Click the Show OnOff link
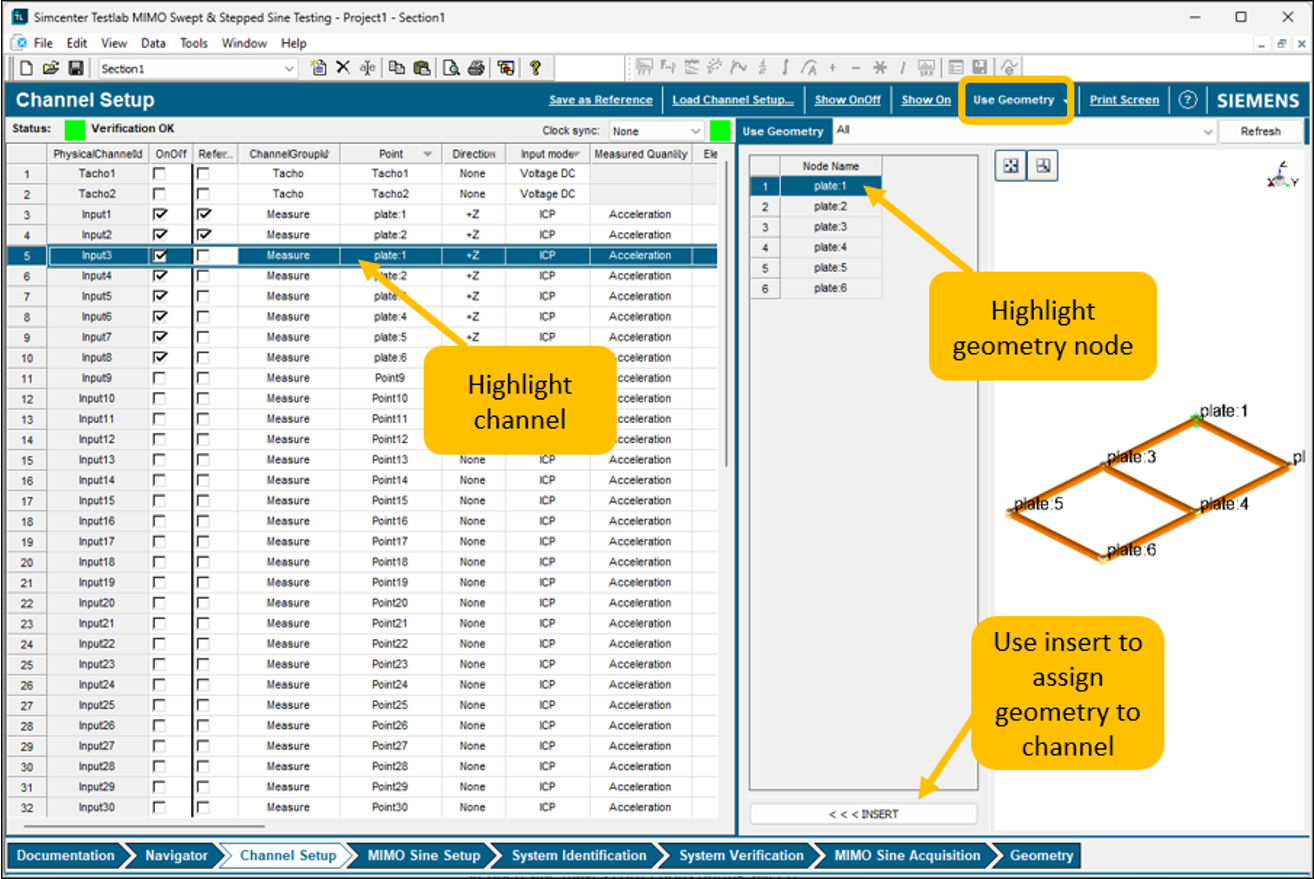The height and width of the screenshot is (879, 1314). coord(847,100)
